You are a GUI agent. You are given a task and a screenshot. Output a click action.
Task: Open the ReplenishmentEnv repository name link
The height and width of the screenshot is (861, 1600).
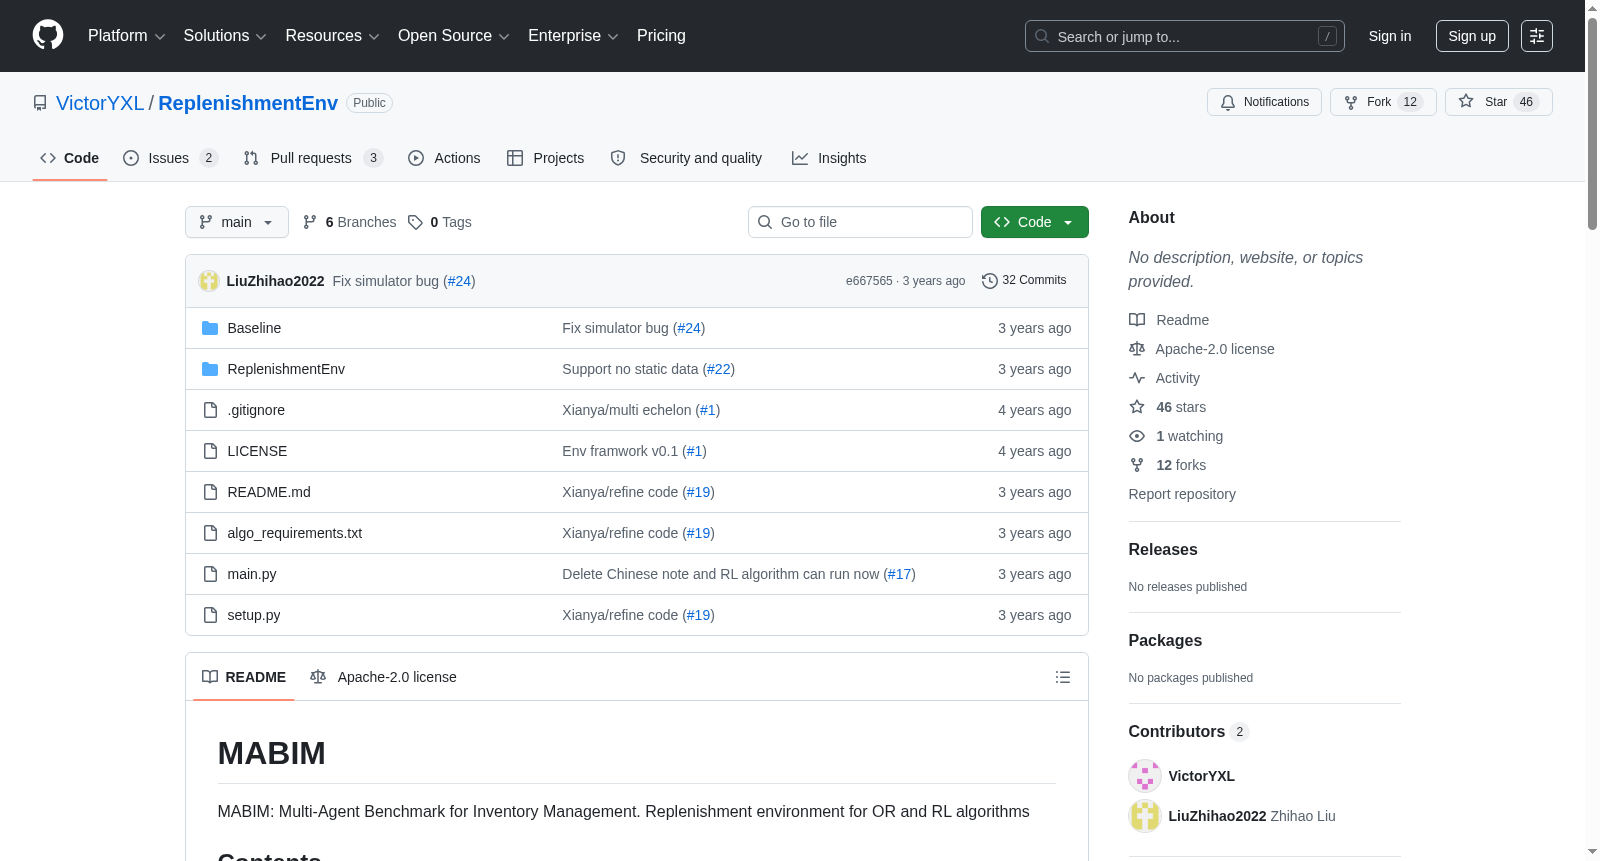[x=248, y=103]
